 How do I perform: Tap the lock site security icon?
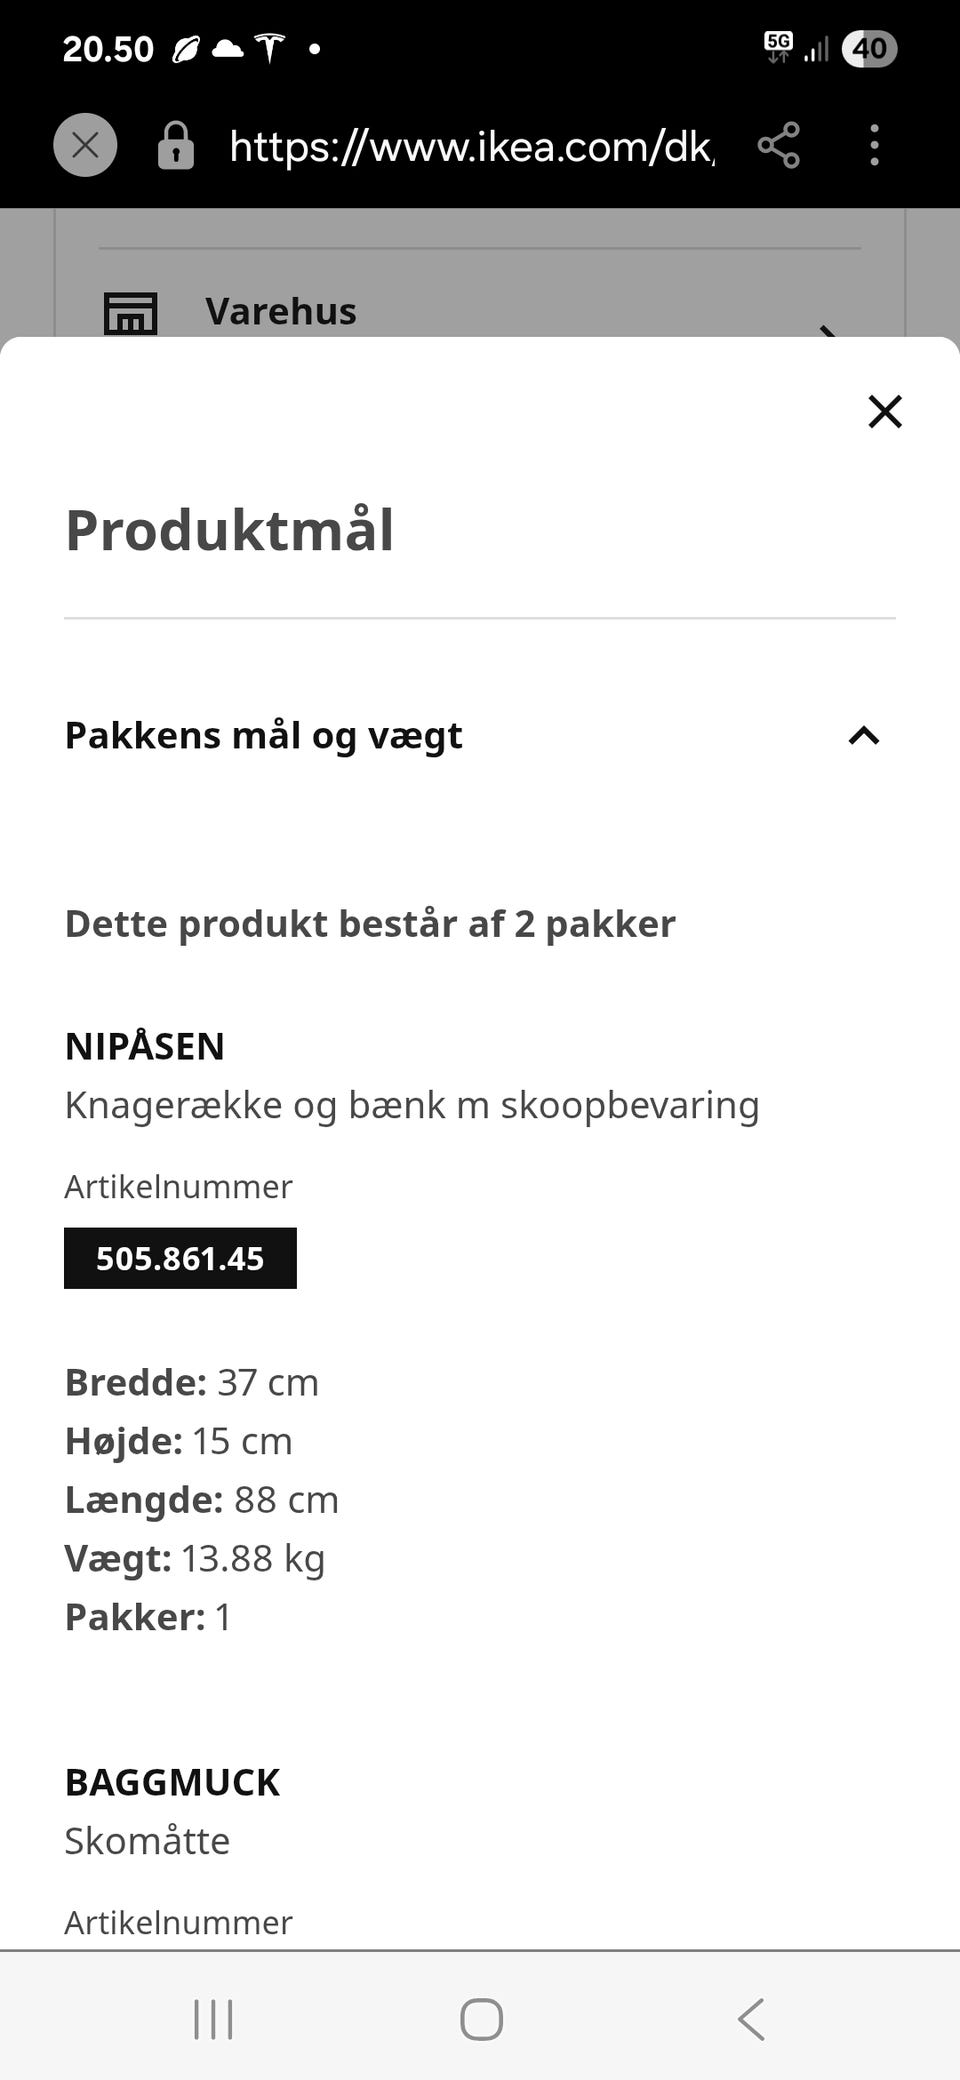tap(176, 146)
